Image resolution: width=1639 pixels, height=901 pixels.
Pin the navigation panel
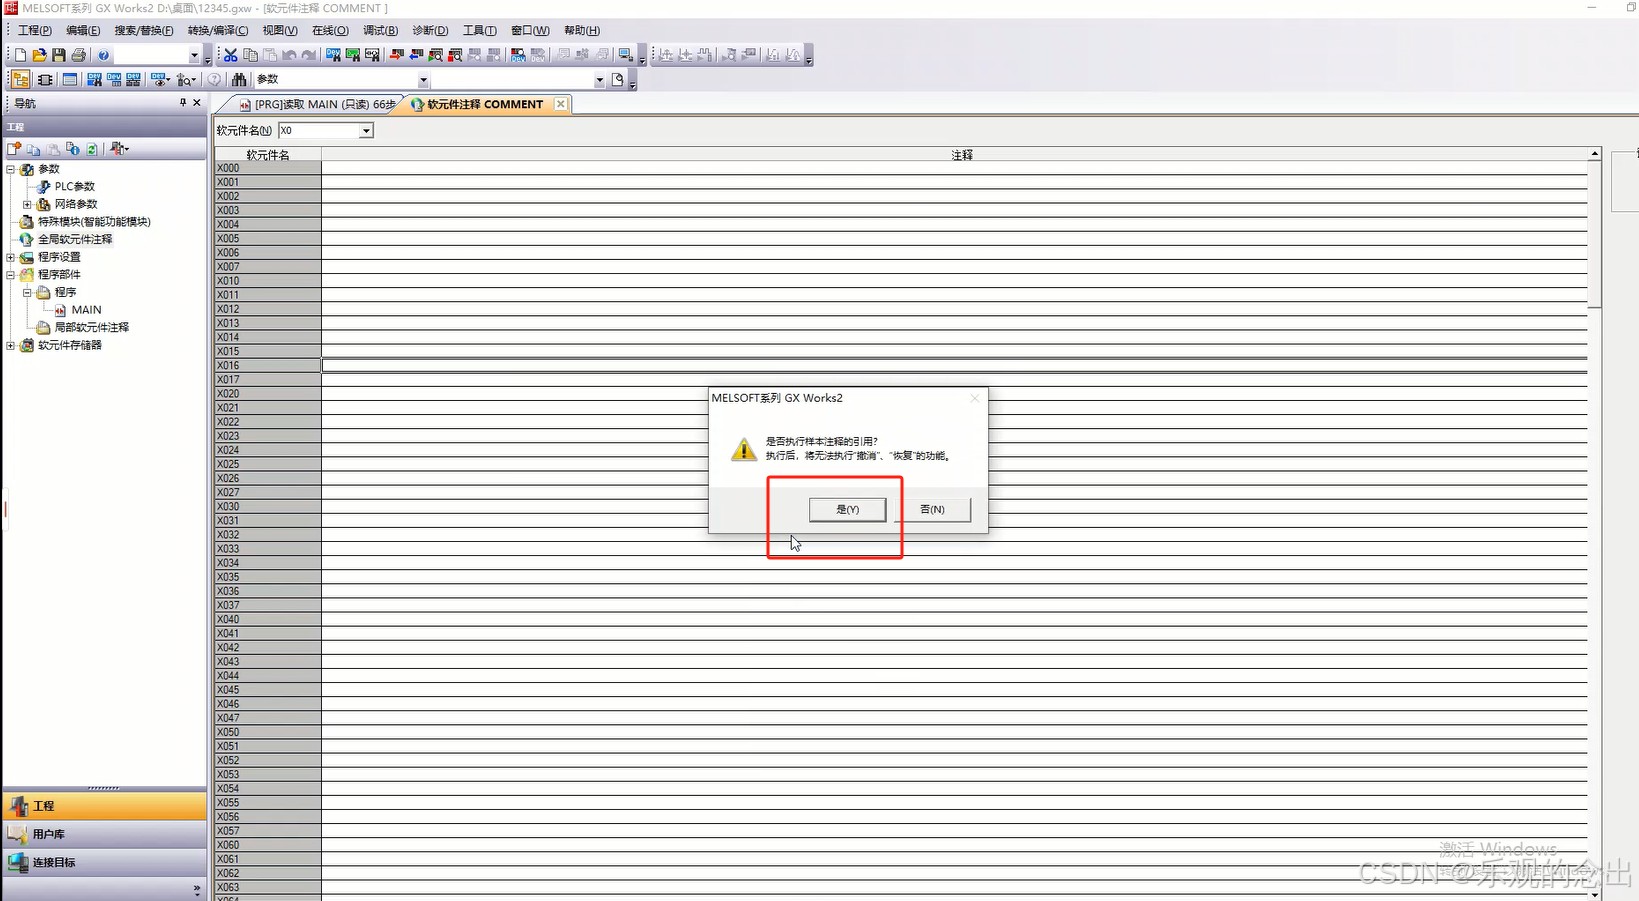pos(183,103)
